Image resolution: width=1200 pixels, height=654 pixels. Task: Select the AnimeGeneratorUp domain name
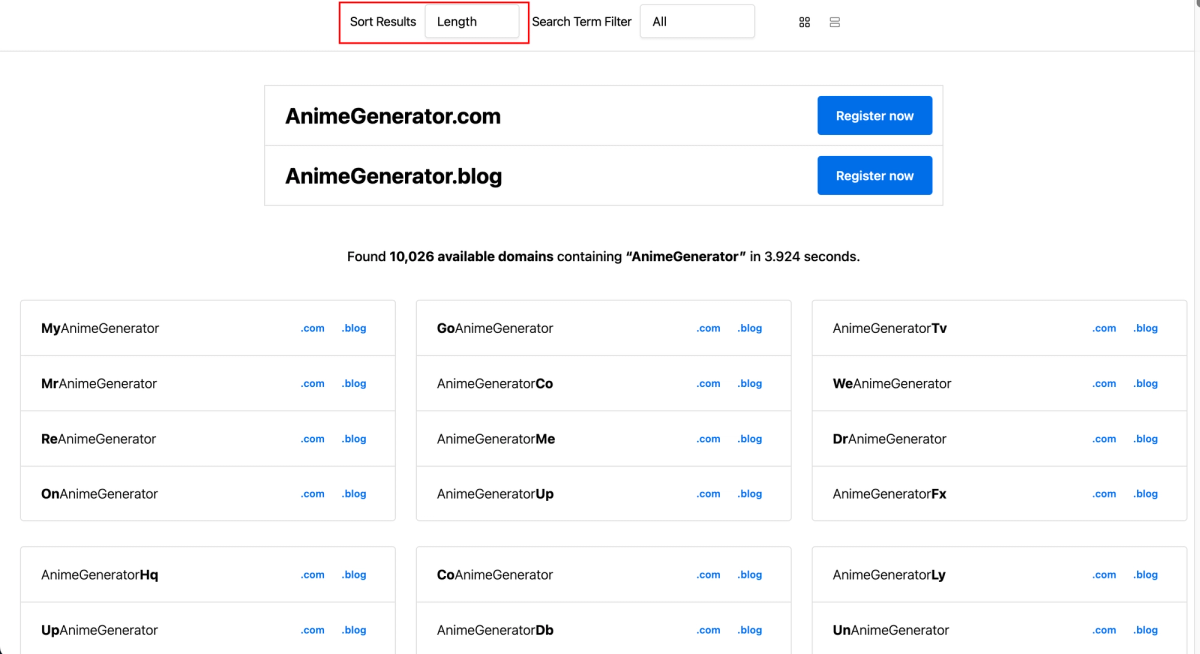pyautogui.click(x=495, y=494)
